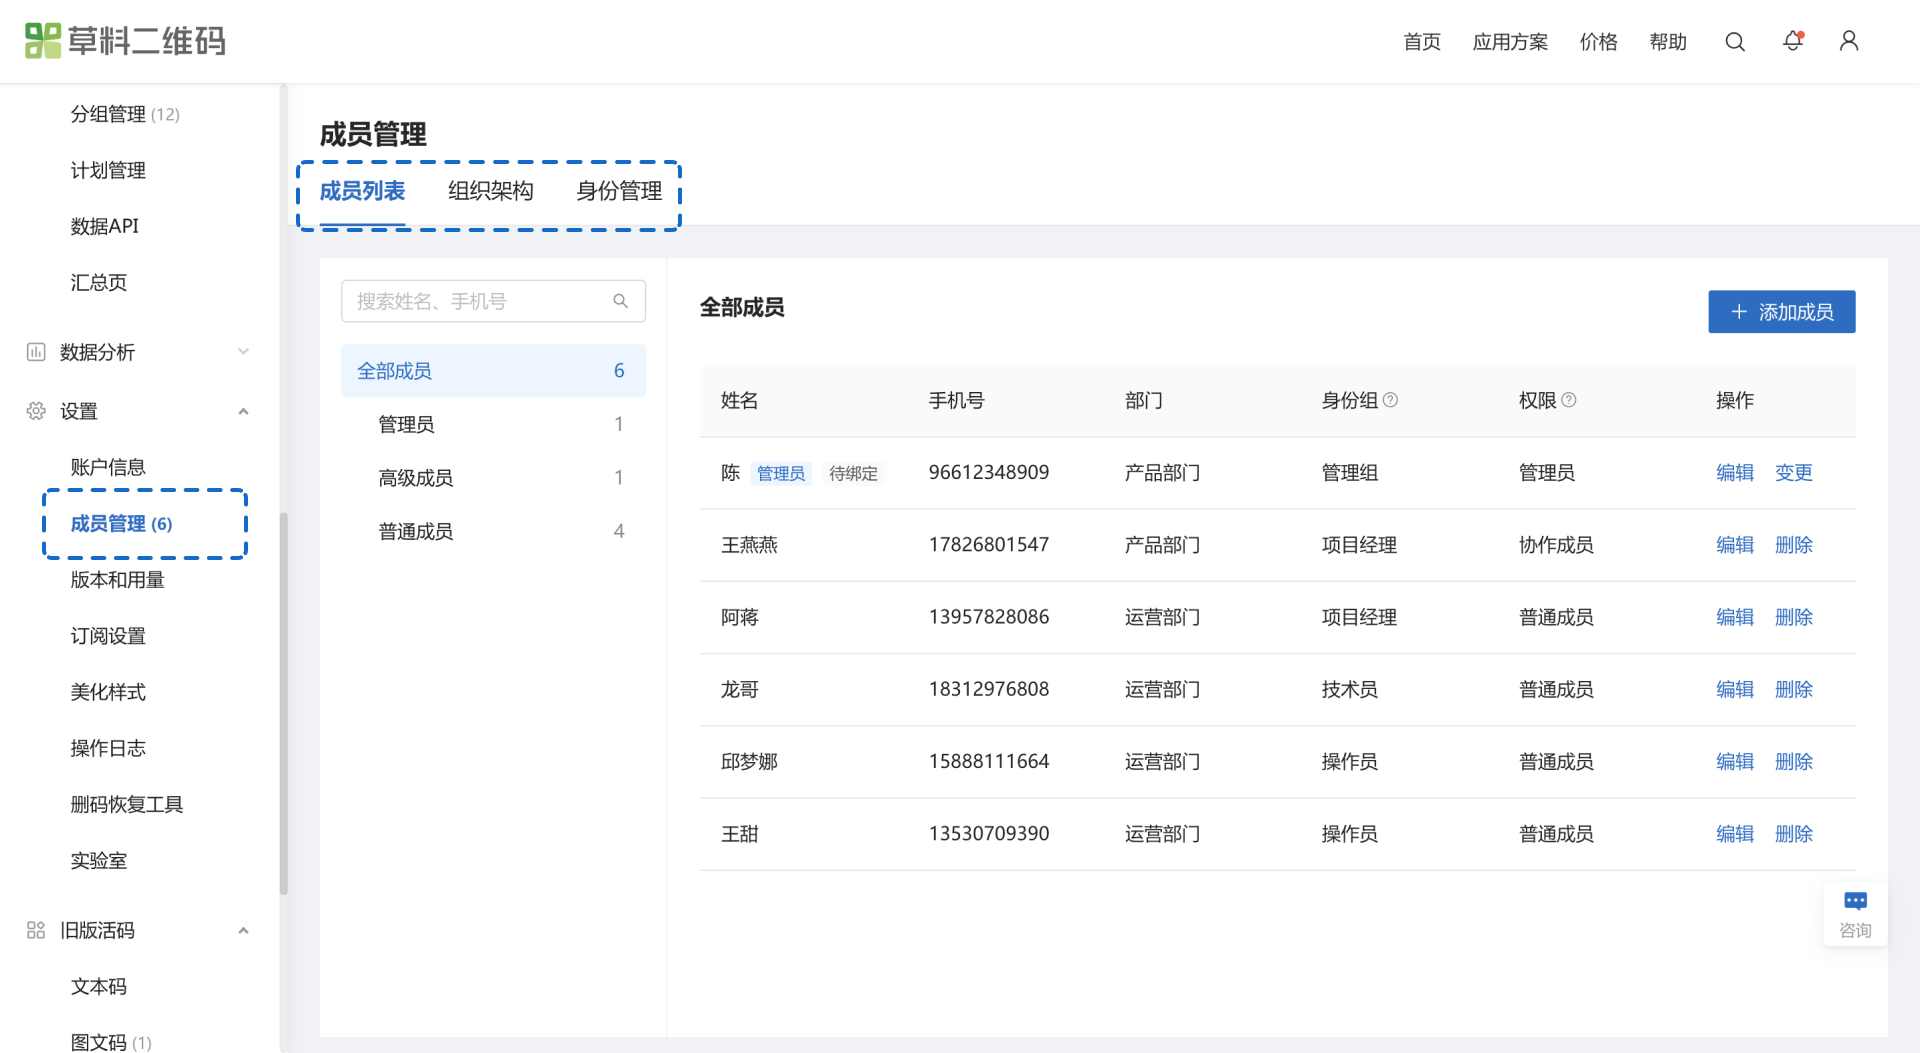Open 价格 in top navigation

[x=1598, y=42]
